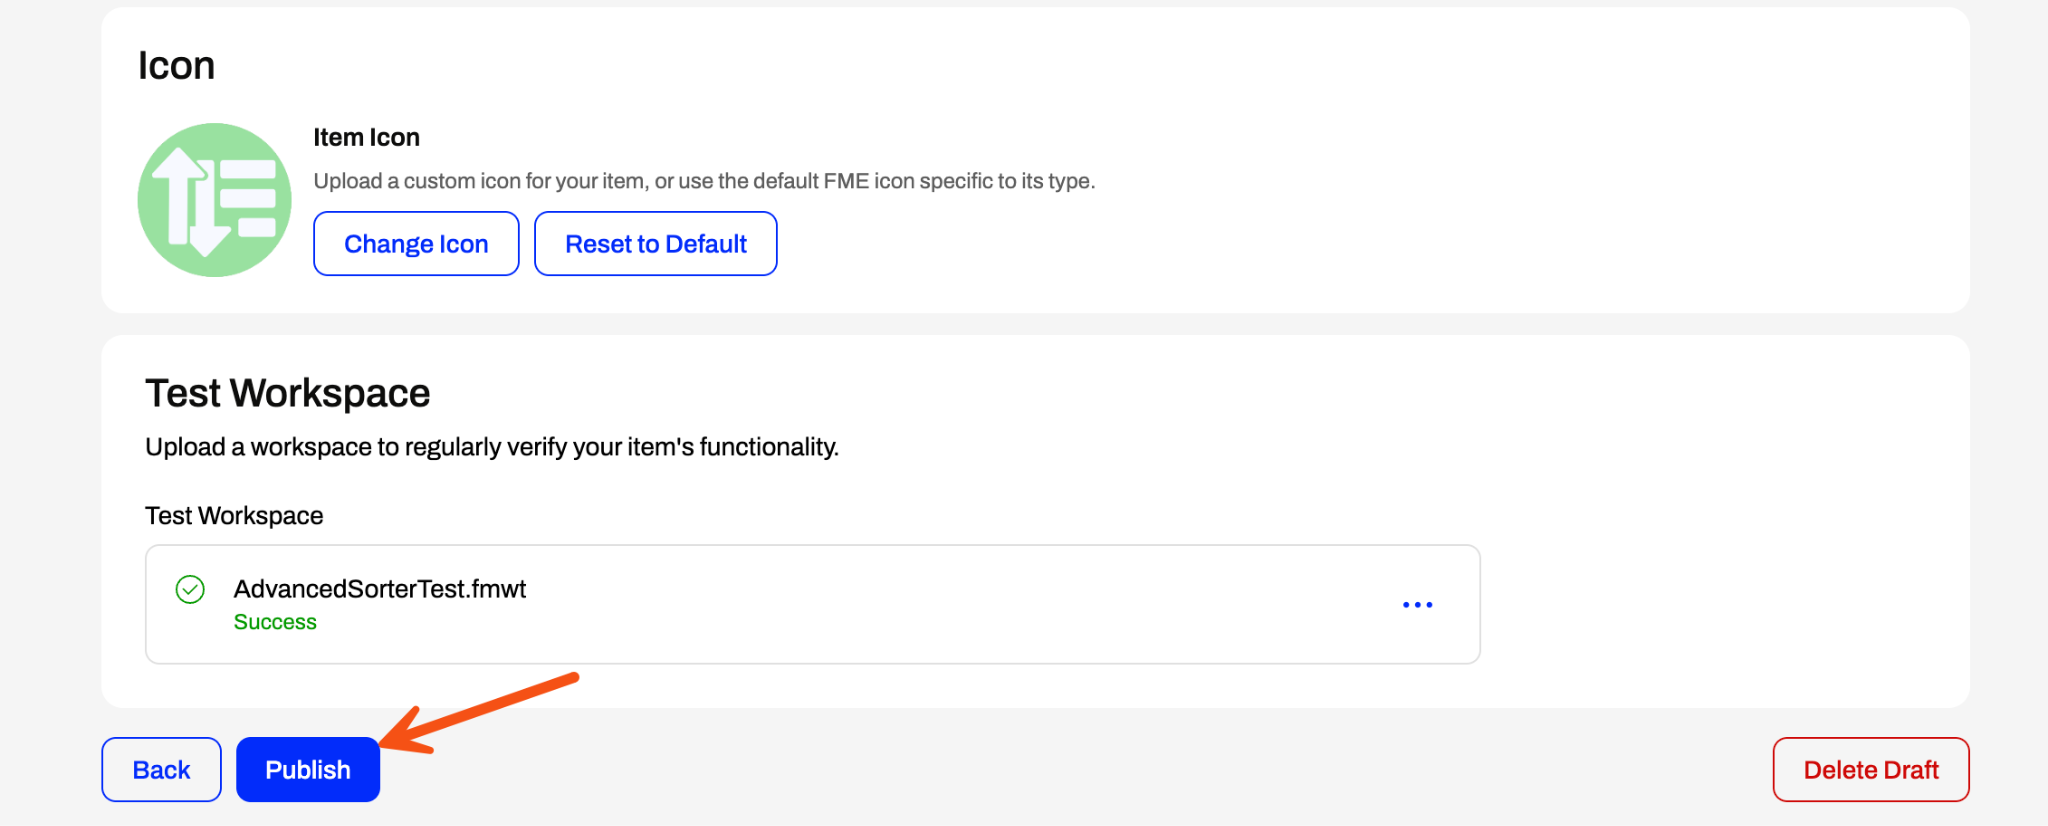Click the small Test Workspace field label
Screen dimensions: 2048x826
click(x=234, y=516)
